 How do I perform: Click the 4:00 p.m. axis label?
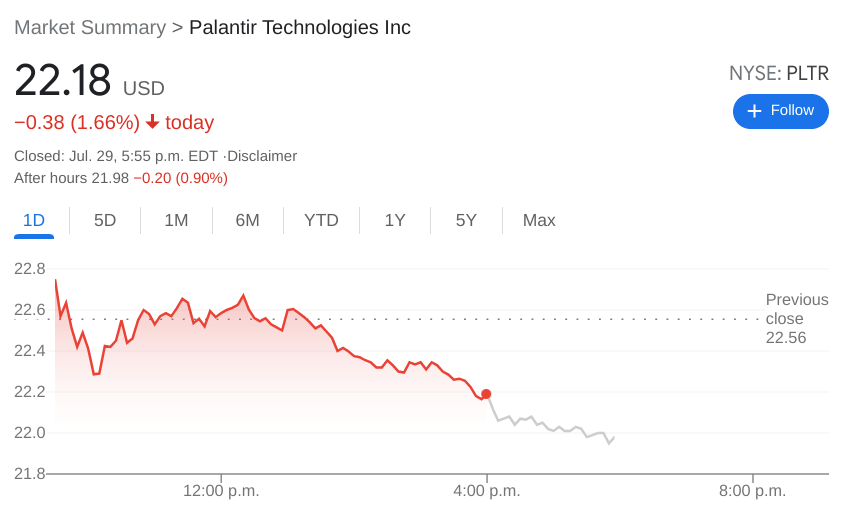click(x=486, y=491)
